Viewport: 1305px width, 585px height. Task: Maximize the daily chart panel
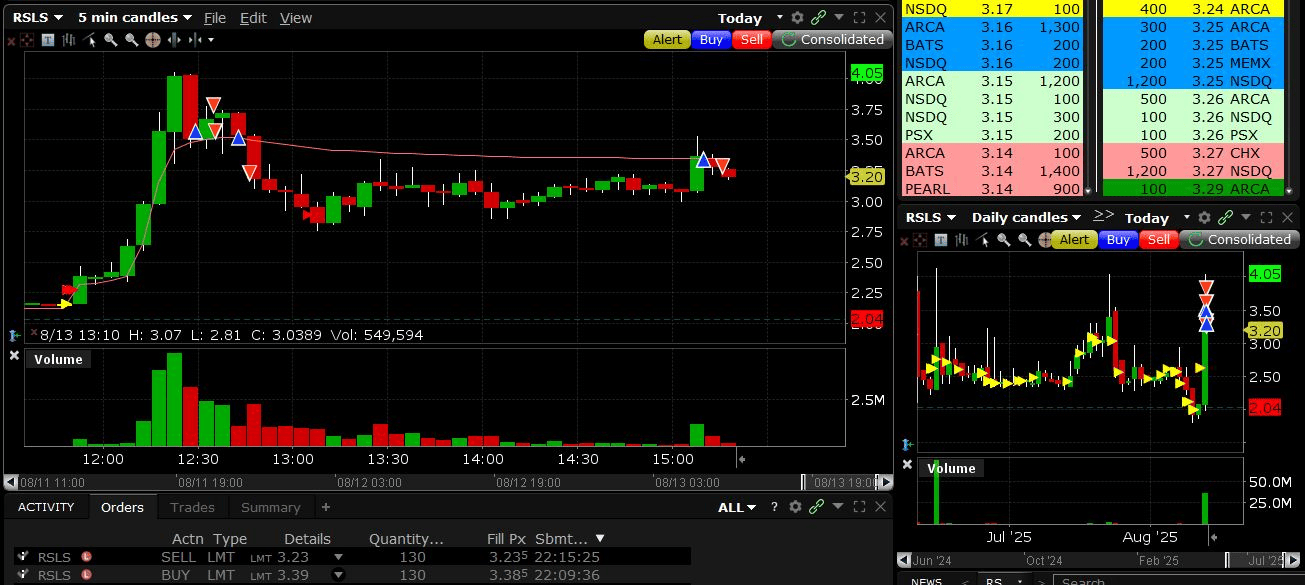coord(1265,217)
